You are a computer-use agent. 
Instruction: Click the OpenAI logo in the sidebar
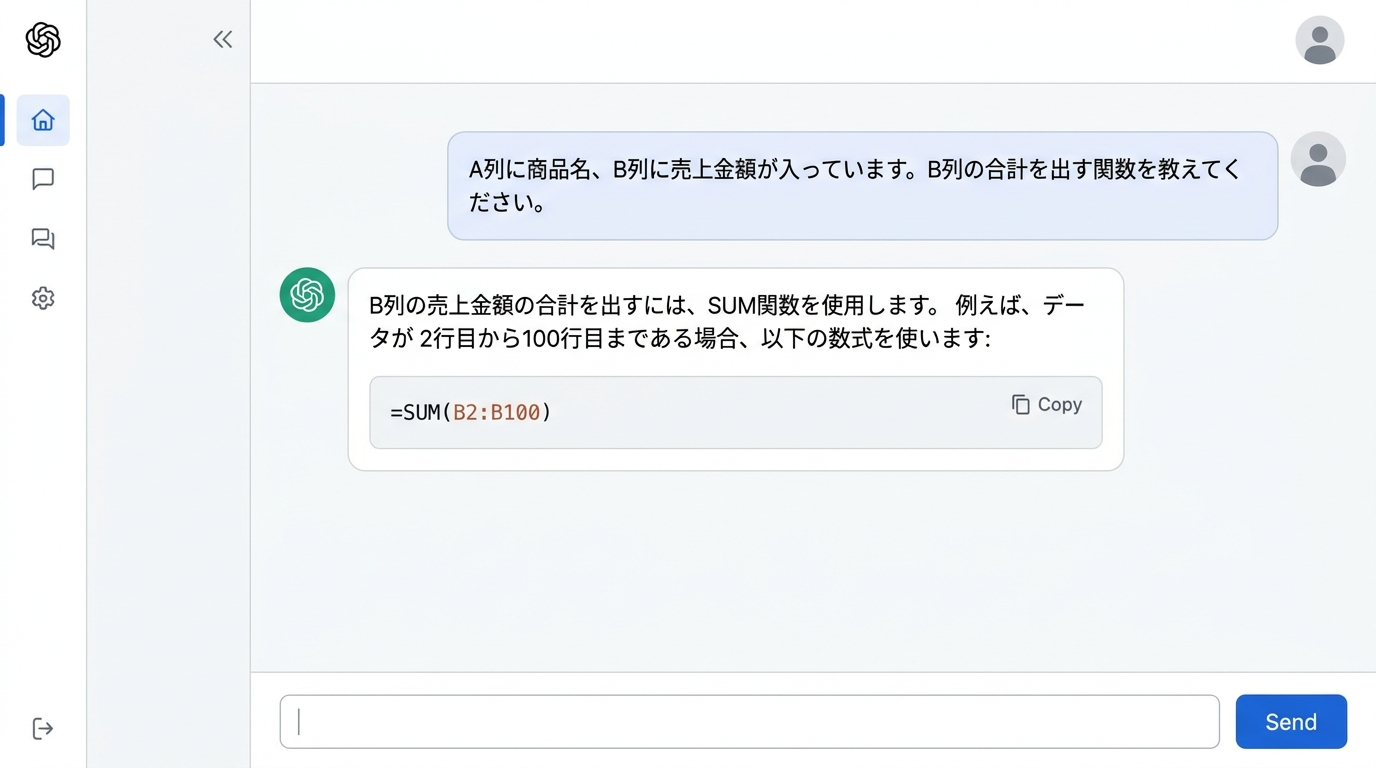[x=43, y=40]
